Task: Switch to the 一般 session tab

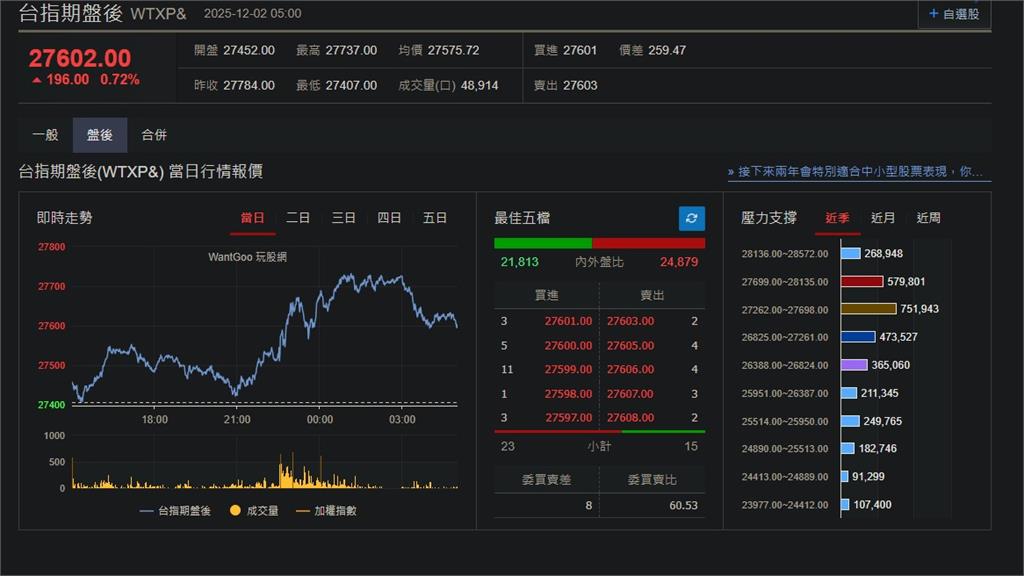Action: pos(45,135)
